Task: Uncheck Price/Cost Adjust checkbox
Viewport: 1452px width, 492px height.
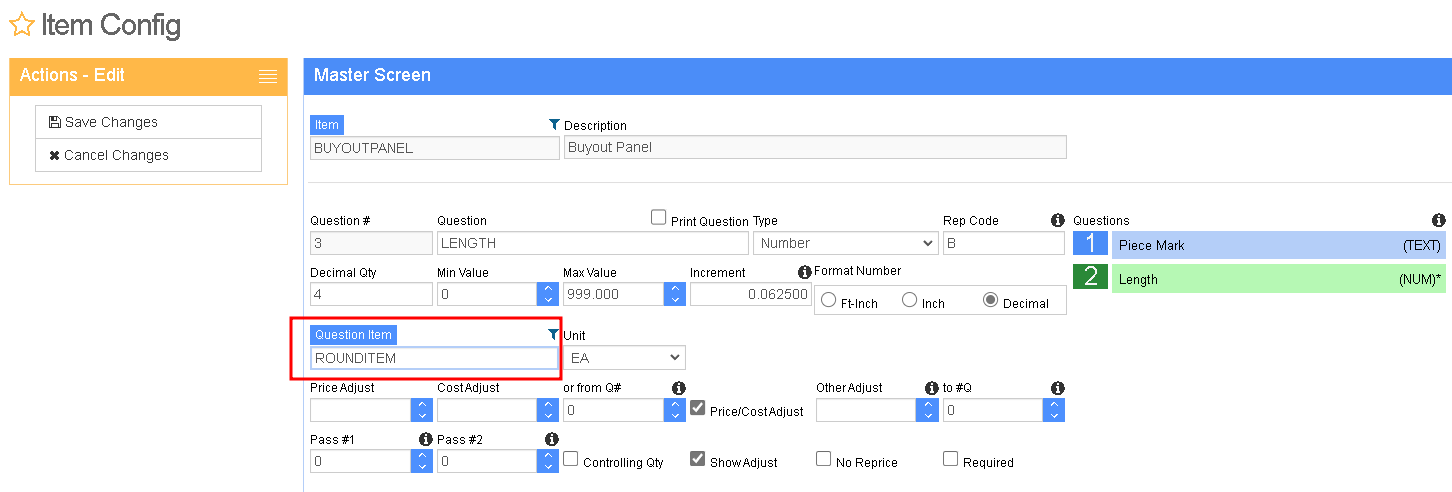Action: [698, 408]
